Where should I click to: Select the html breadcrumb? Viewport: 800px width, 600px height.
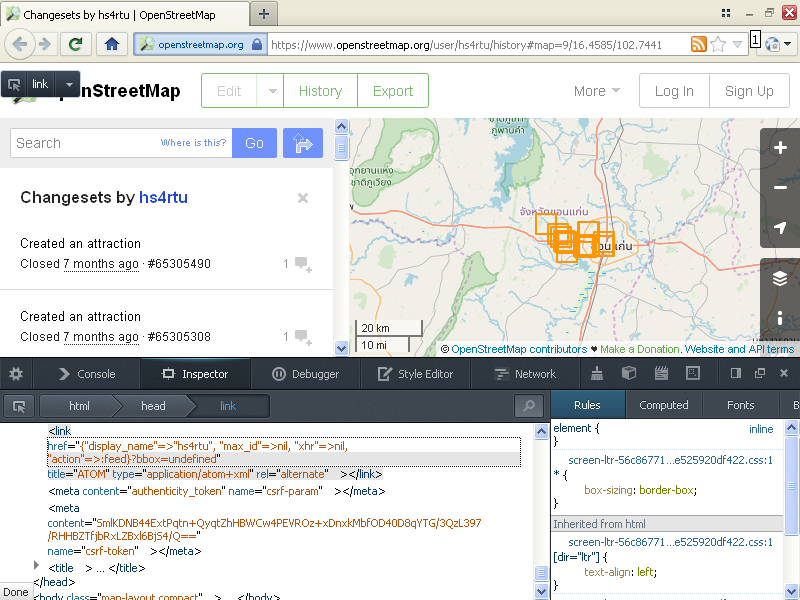tap(79, 406)
